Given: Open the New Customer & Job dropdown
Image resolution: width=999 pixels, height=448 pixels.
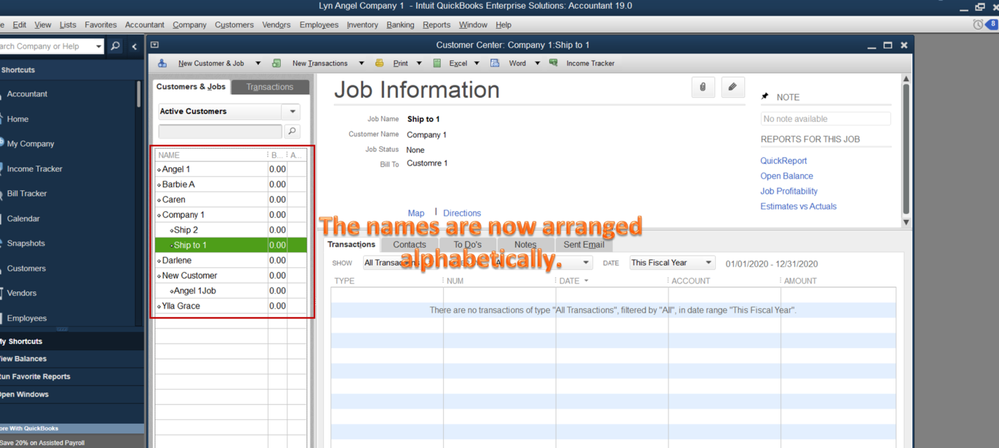Looking at the screenshot, I should pos(258,64).
